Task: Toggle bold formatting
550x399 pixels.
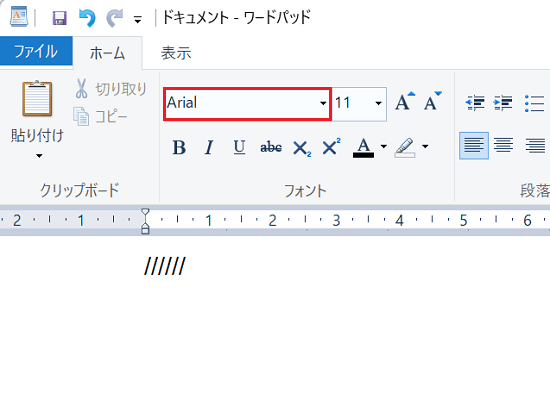Action: tap(179, 147)
